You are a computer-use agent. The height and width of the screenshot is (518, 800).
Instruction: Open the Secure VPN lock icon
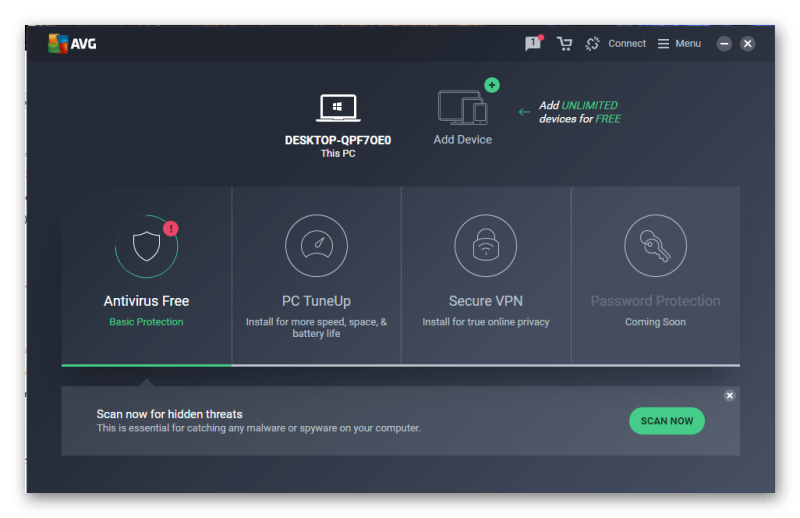(x=486, y=245)
